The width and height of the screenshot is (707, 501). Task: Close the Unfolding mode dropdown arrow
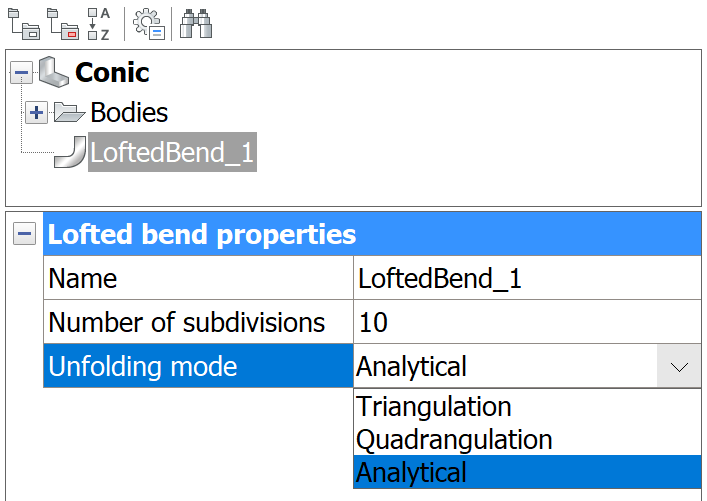tap(679, 367)
